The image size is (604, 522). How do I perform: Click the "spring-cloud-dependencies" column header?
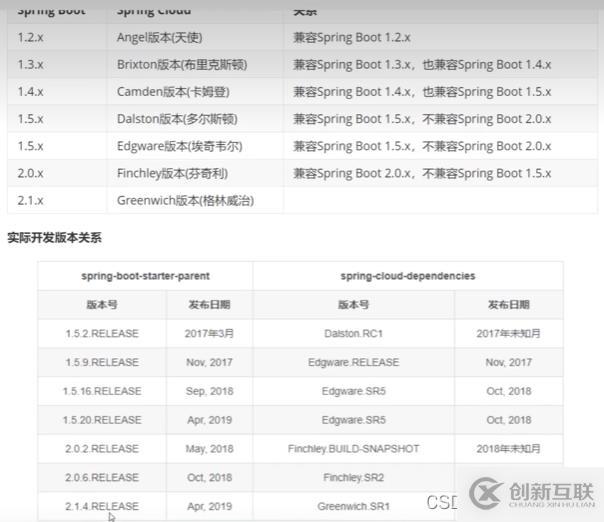pos(408,276)
